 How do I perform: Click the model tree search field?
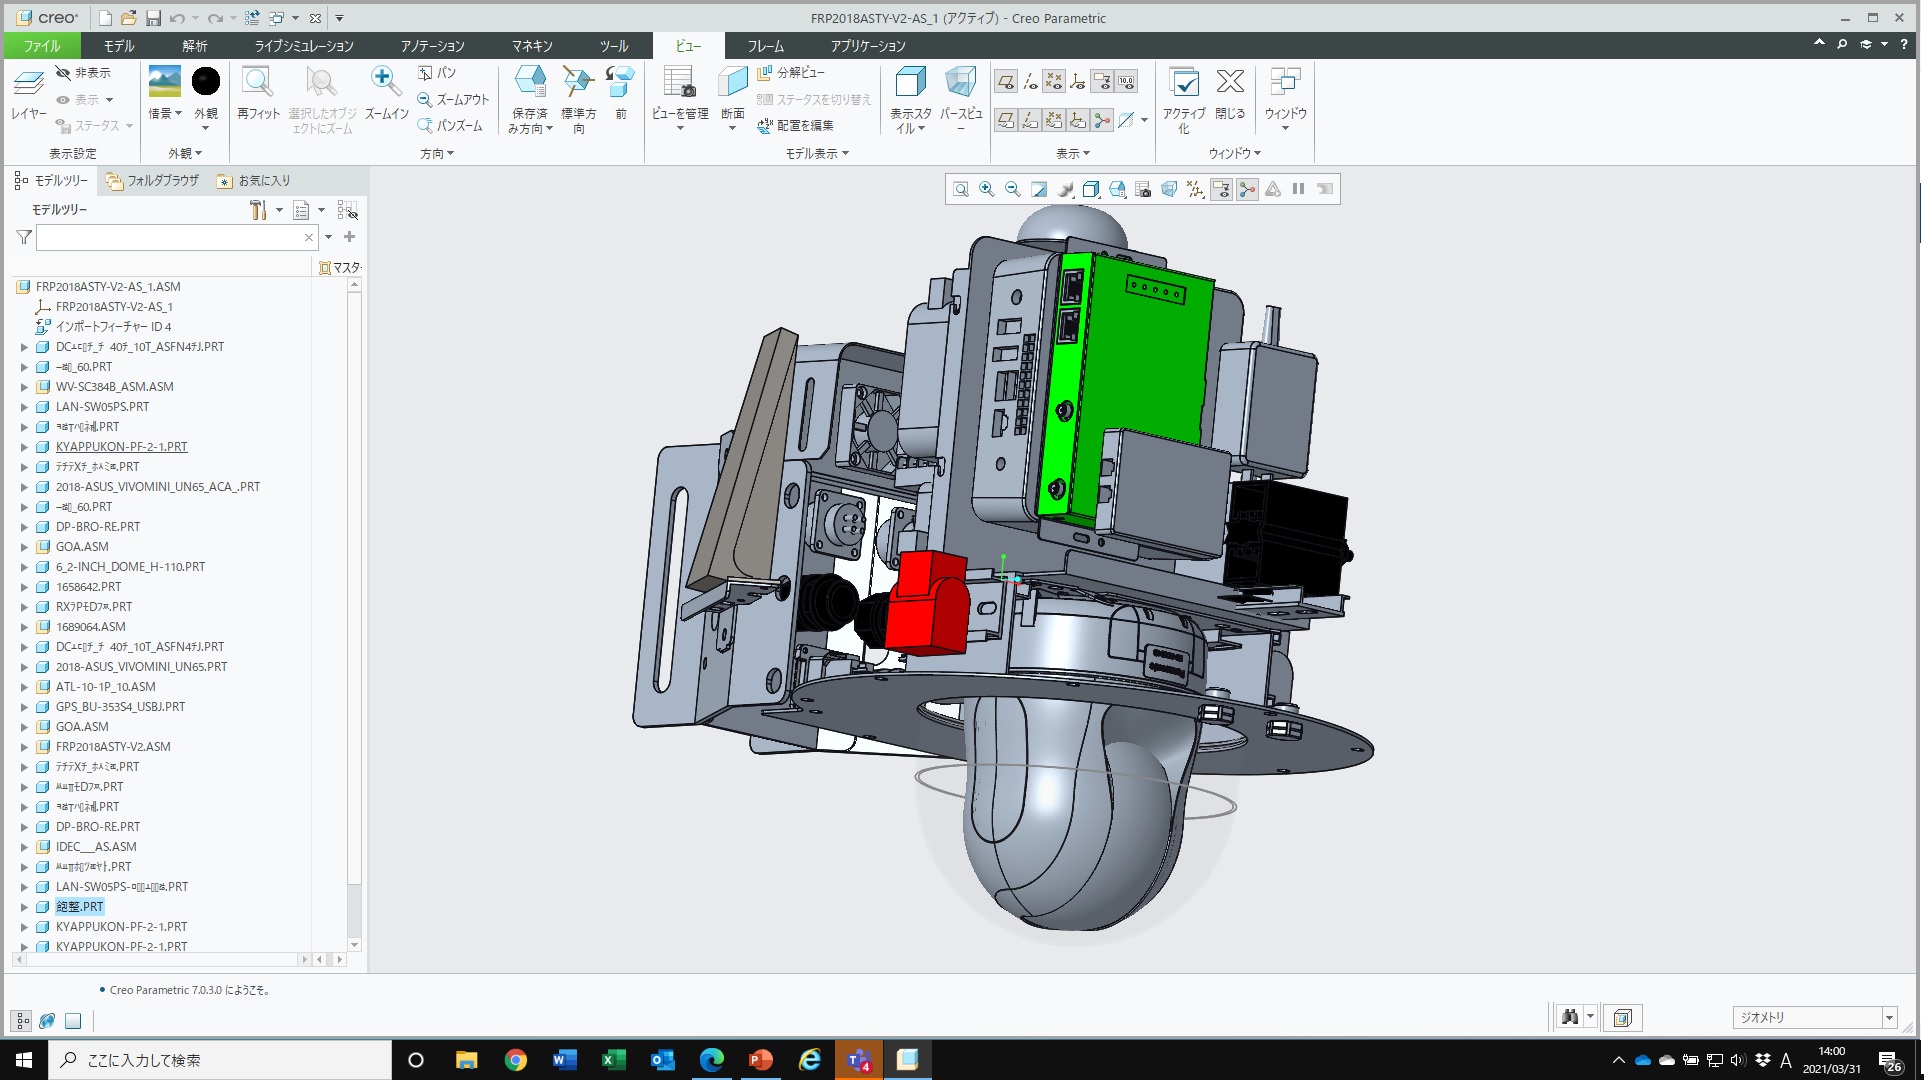click(x=170, y=238)
